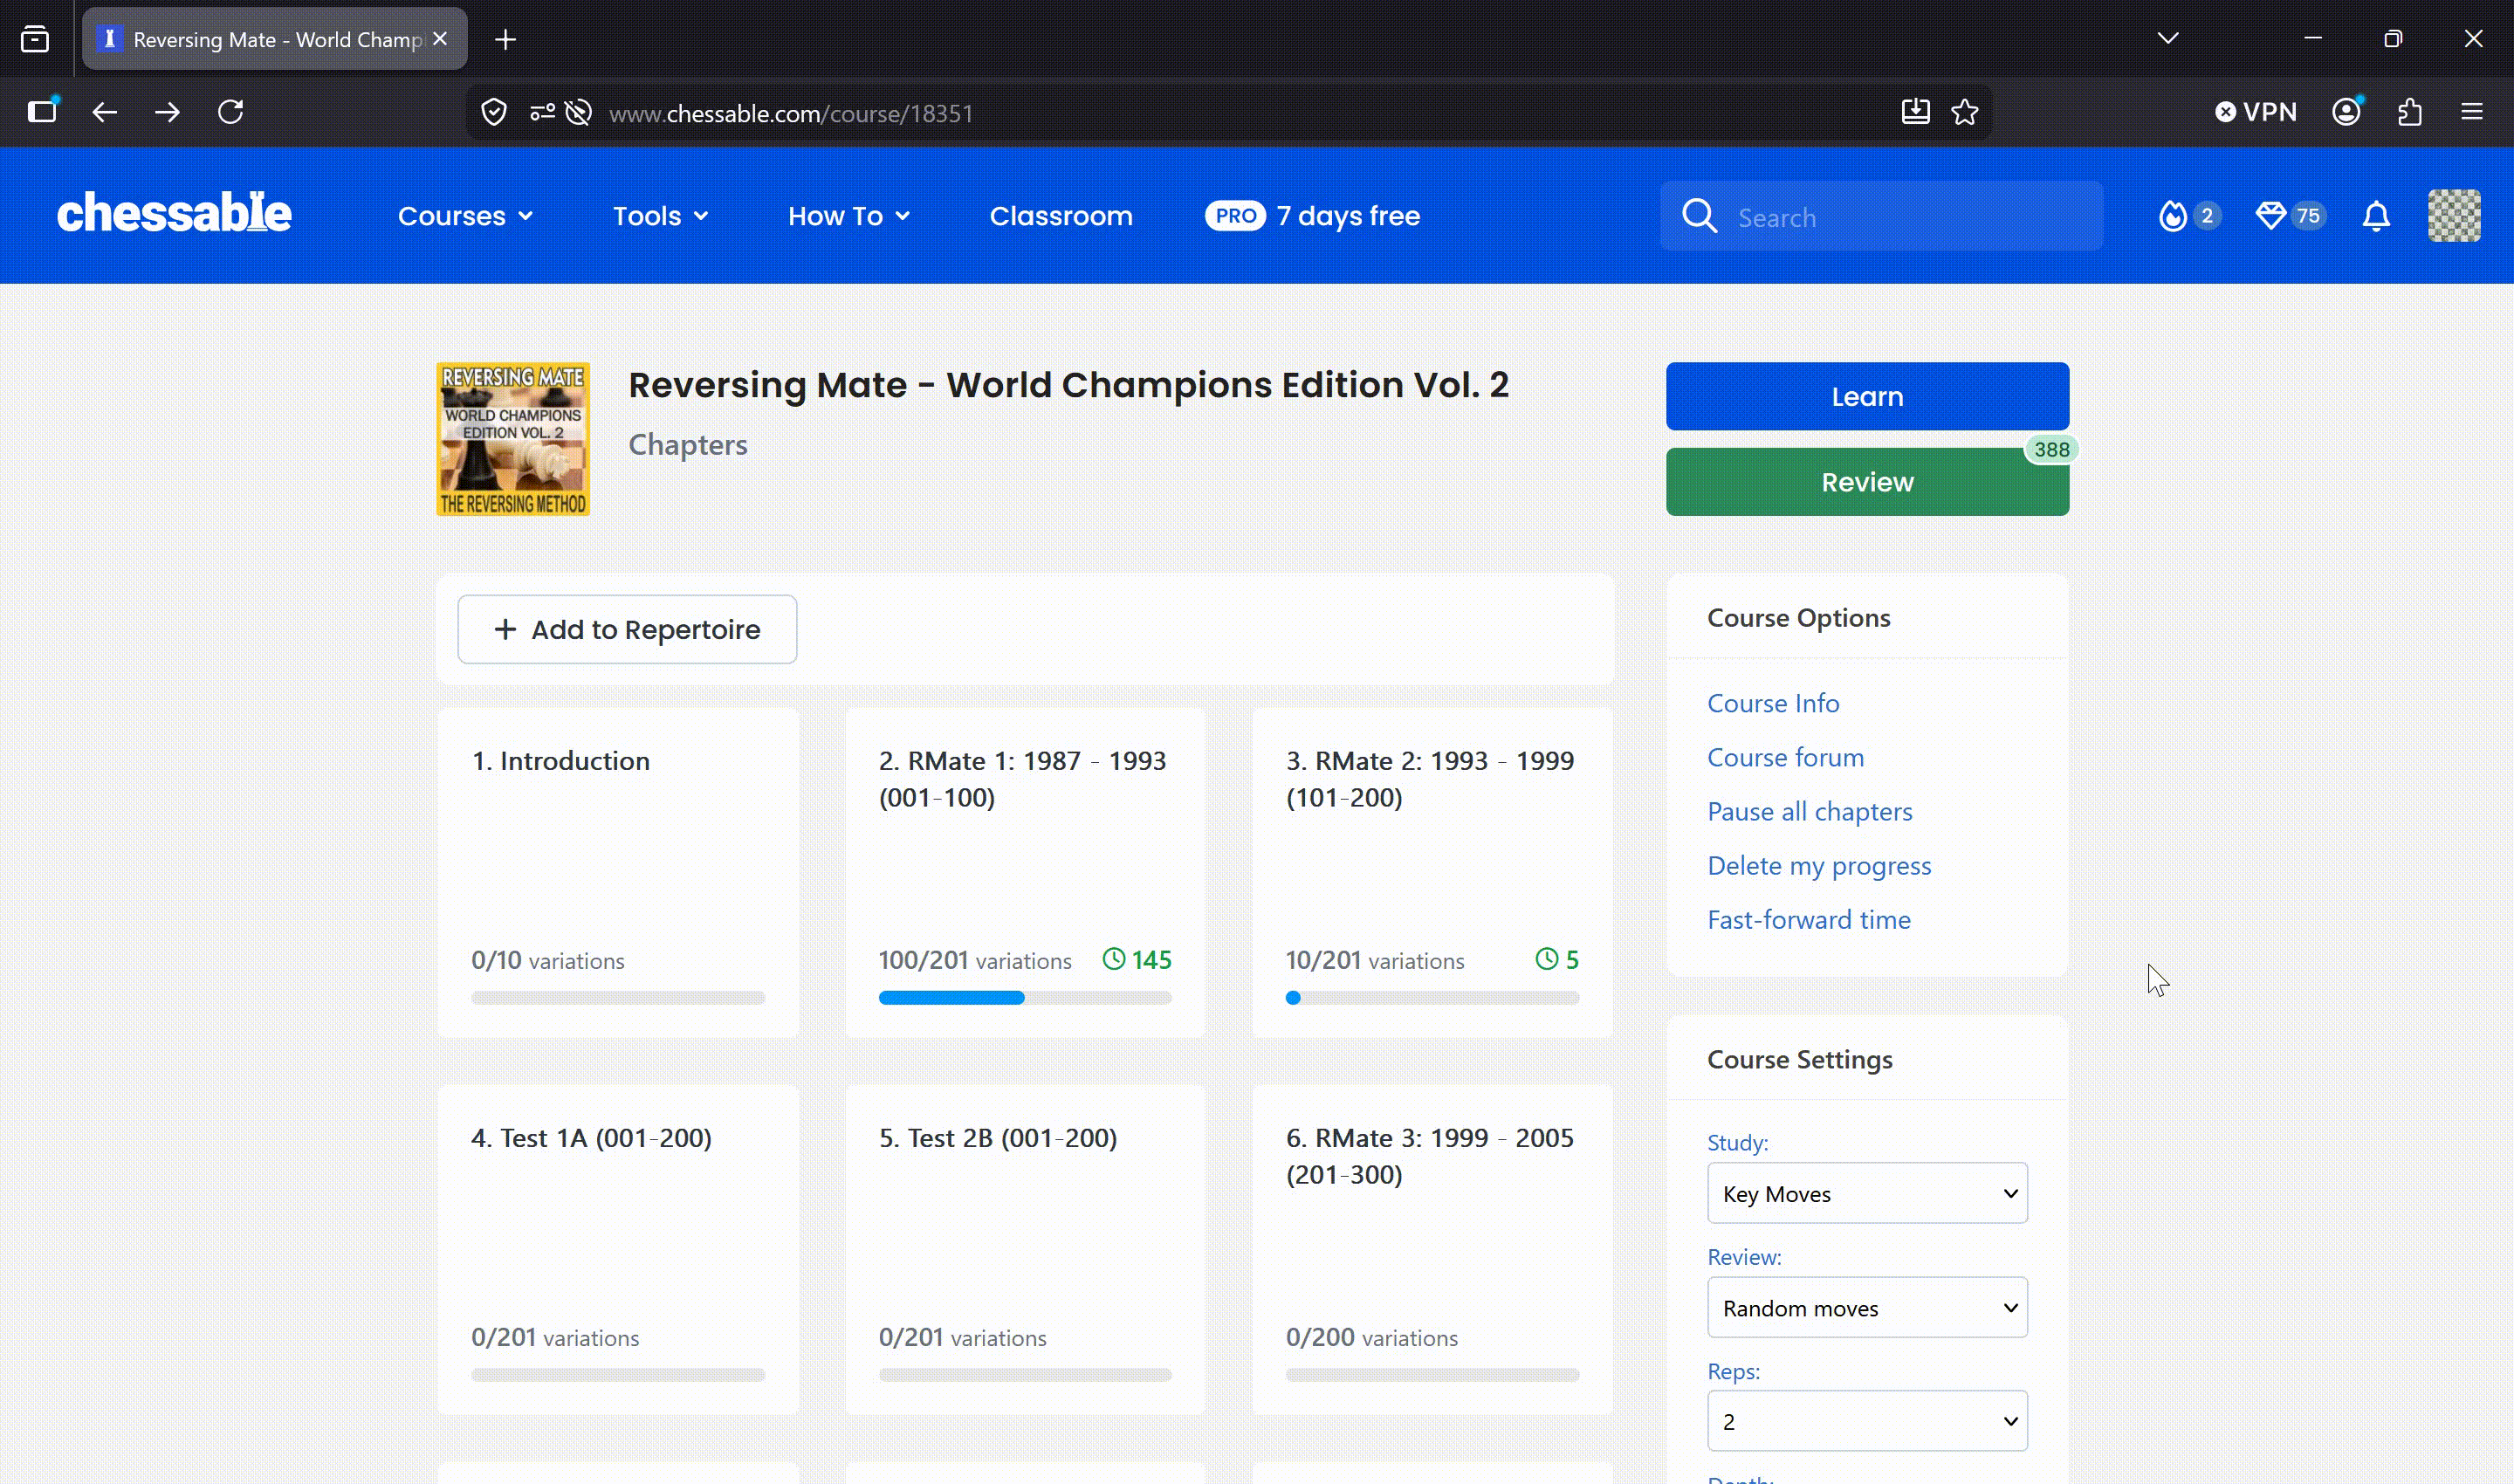Click the PRO badge
This screenshot has height=1484, width=2514.
coord(1235,216)
